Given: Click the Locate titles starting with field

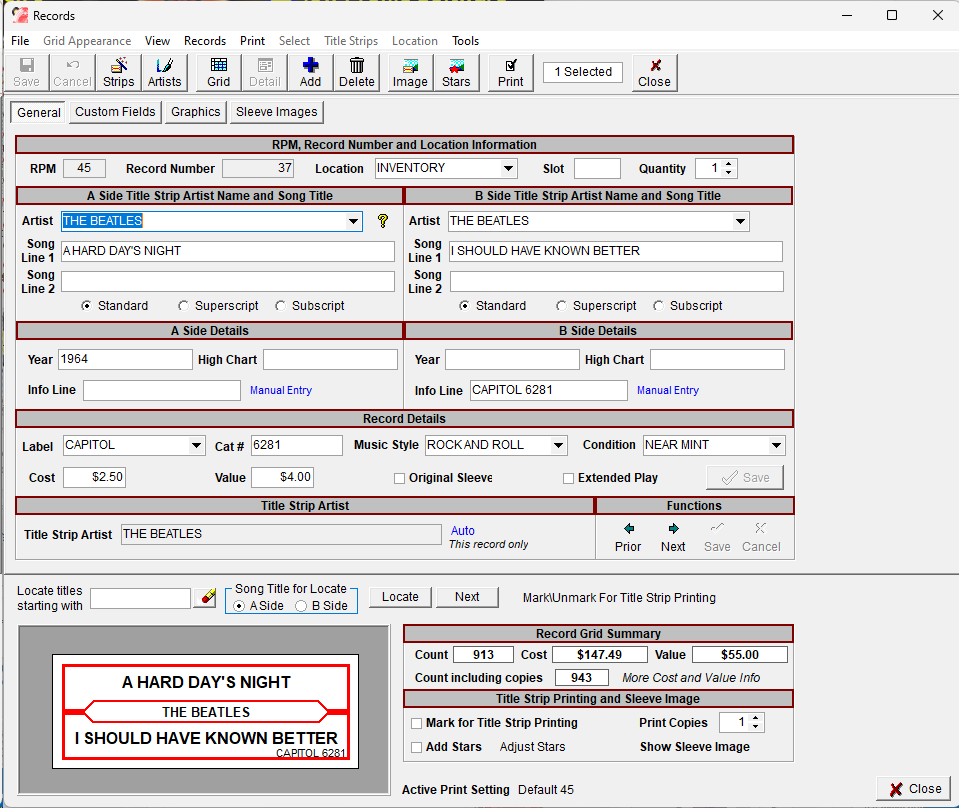Looking at the screenshot, I should 140,598.
